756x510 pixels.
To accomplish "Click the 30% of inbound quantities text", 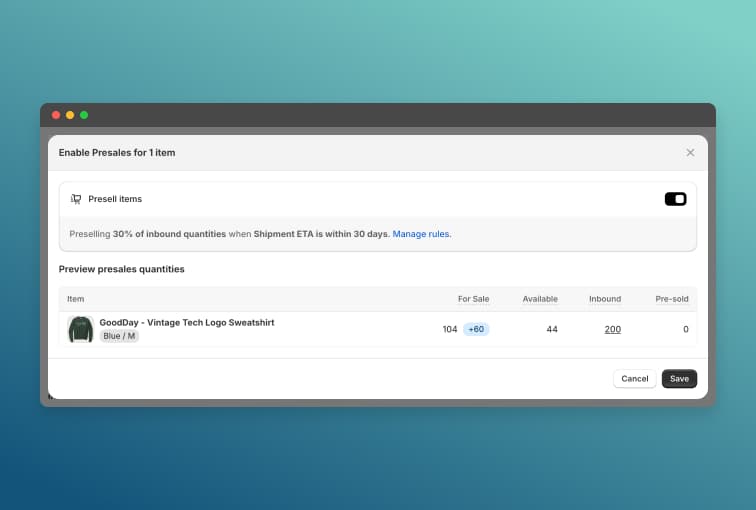I will point(169,234).
